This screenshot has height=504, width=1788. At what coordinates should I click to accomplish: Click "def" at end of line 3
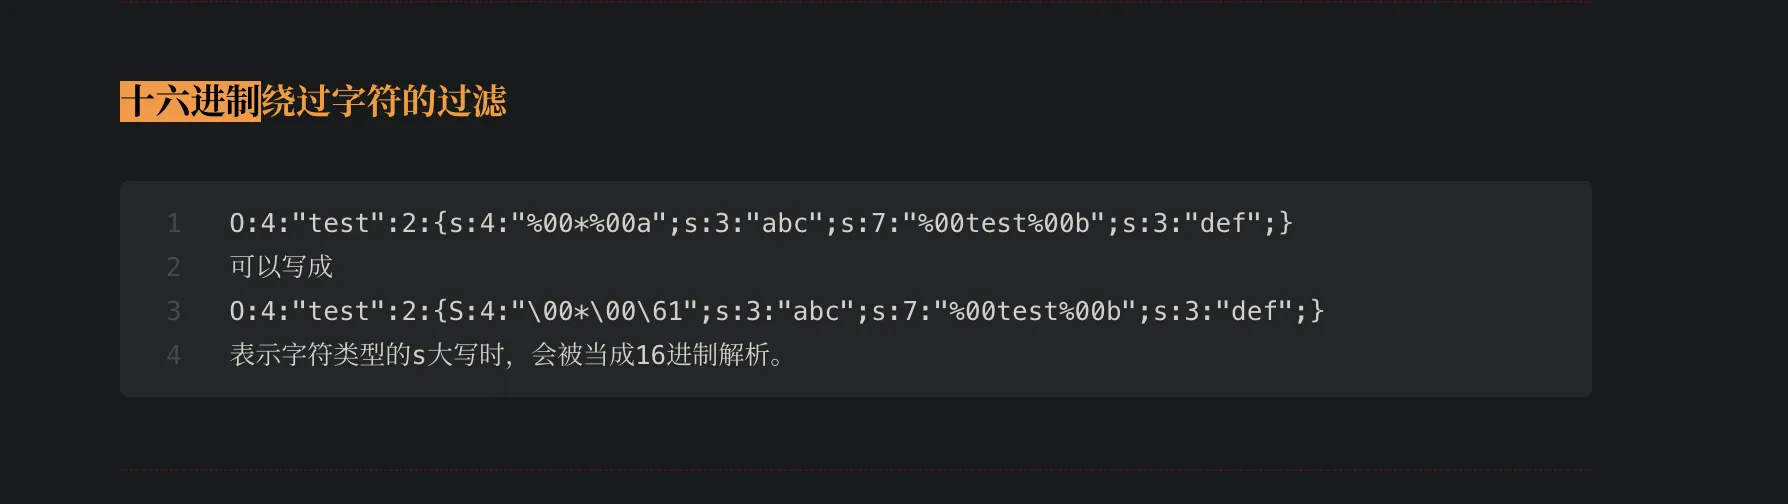pos(1254,311)
